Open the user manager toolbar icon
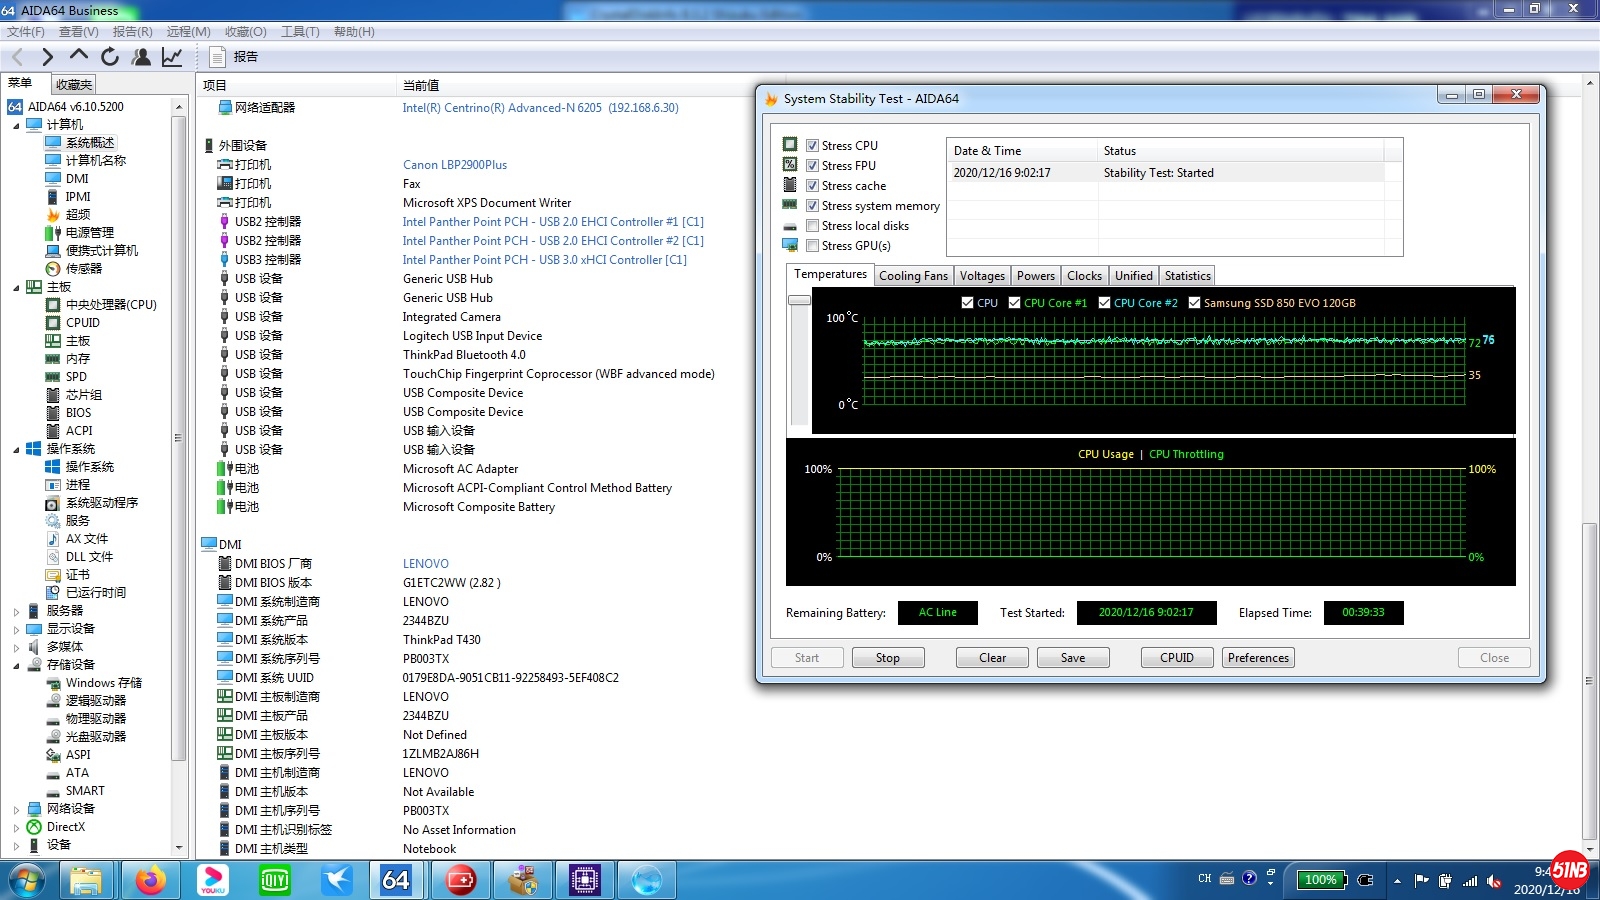The image size is (1600, 900). pyautogui.click(x=141, y=57)
